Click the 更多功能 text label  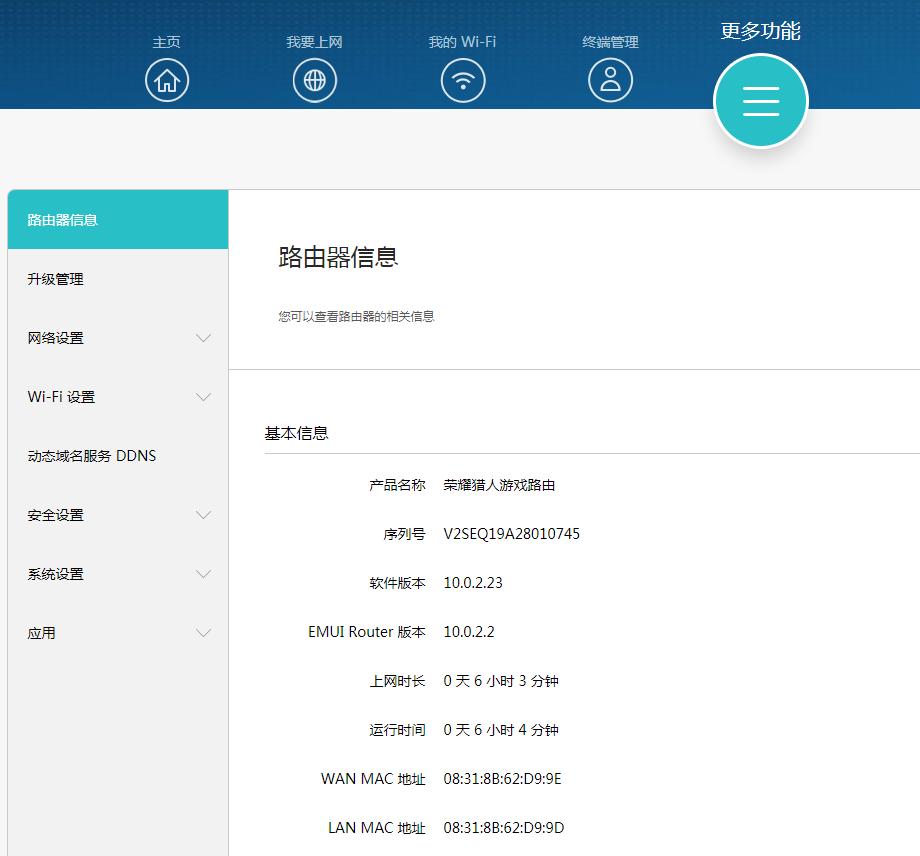coord(760,31)
